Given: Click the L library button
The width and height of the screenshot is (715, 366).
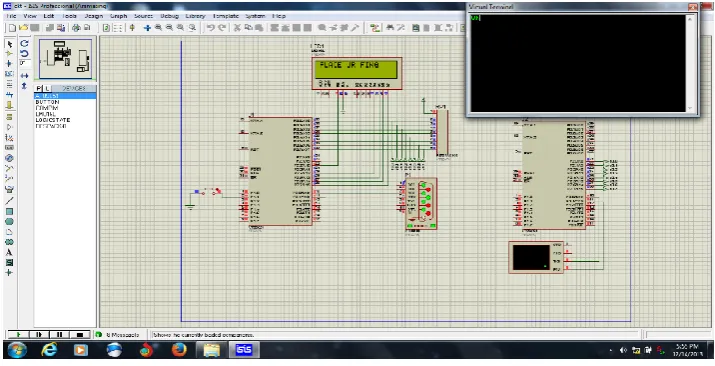Looking at the screenshot, I should [47, 88].
